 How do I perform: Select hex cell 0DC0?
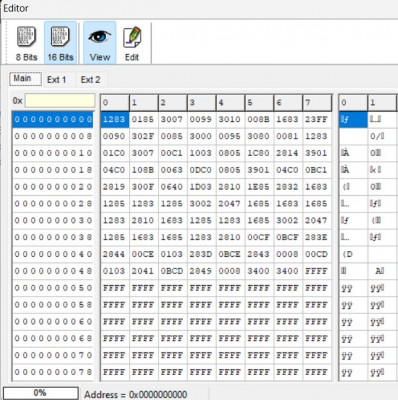(x=202, y=170)
